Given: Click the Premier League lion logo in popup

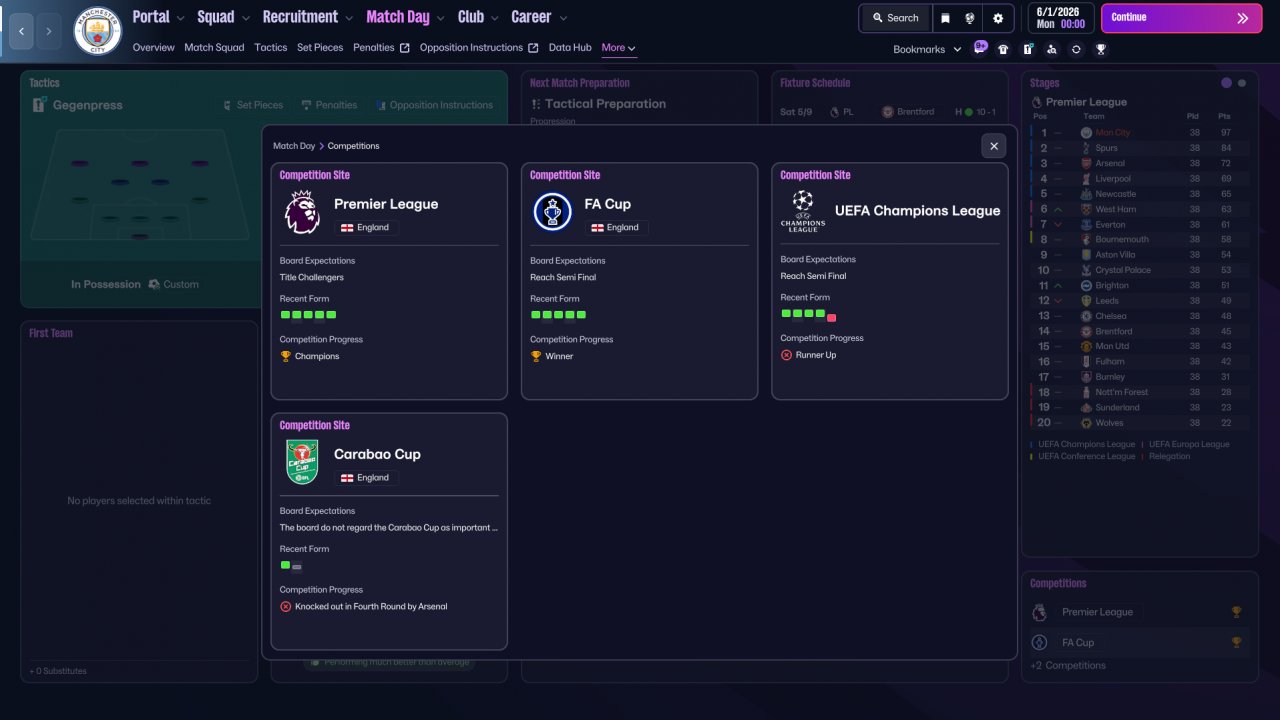Looking at the screenshot, I should (302, 213).
